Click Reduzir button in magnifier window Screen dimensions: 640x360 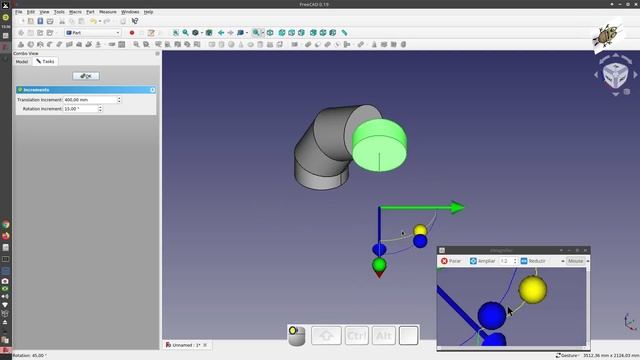[533, 261]
